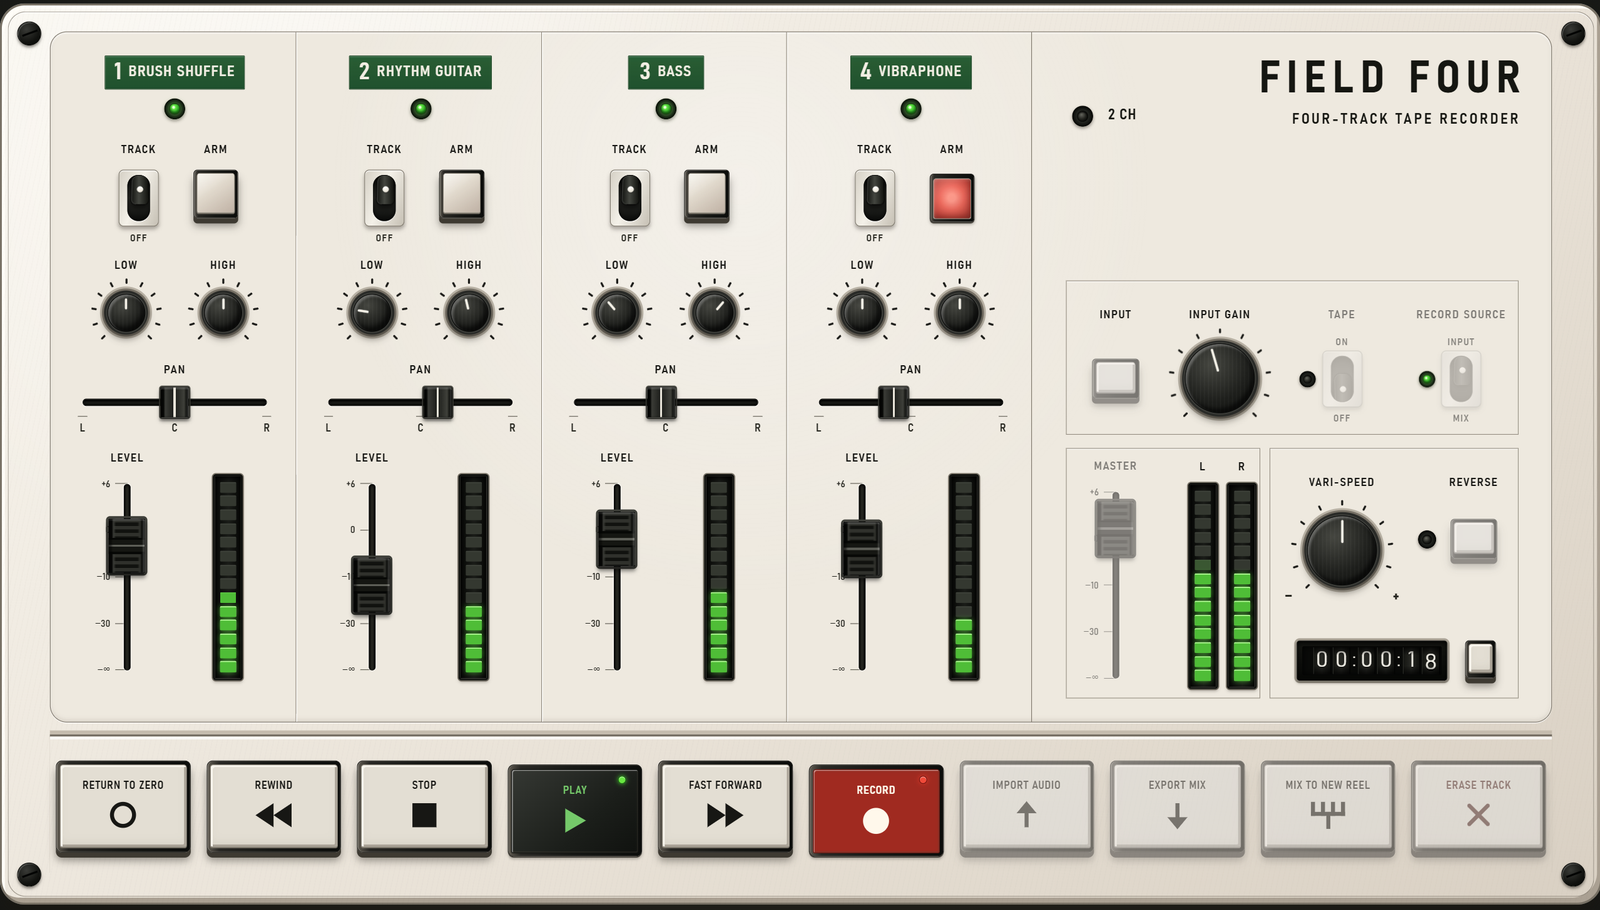Select the 4 Vibraphone track label
Screen dimensions: 1600x910
911,72
